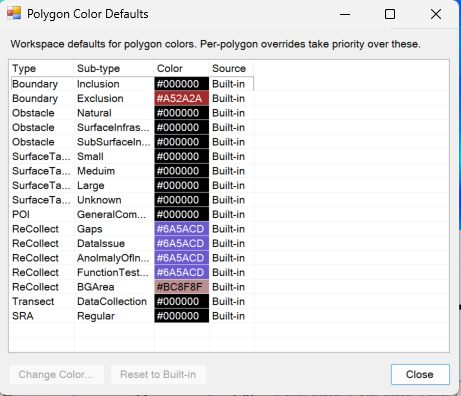461x396 pixels.
Task: Select the #000000 swatch for Boundary Inclusion
Action: pyautogui.click(x=182, y=84)
